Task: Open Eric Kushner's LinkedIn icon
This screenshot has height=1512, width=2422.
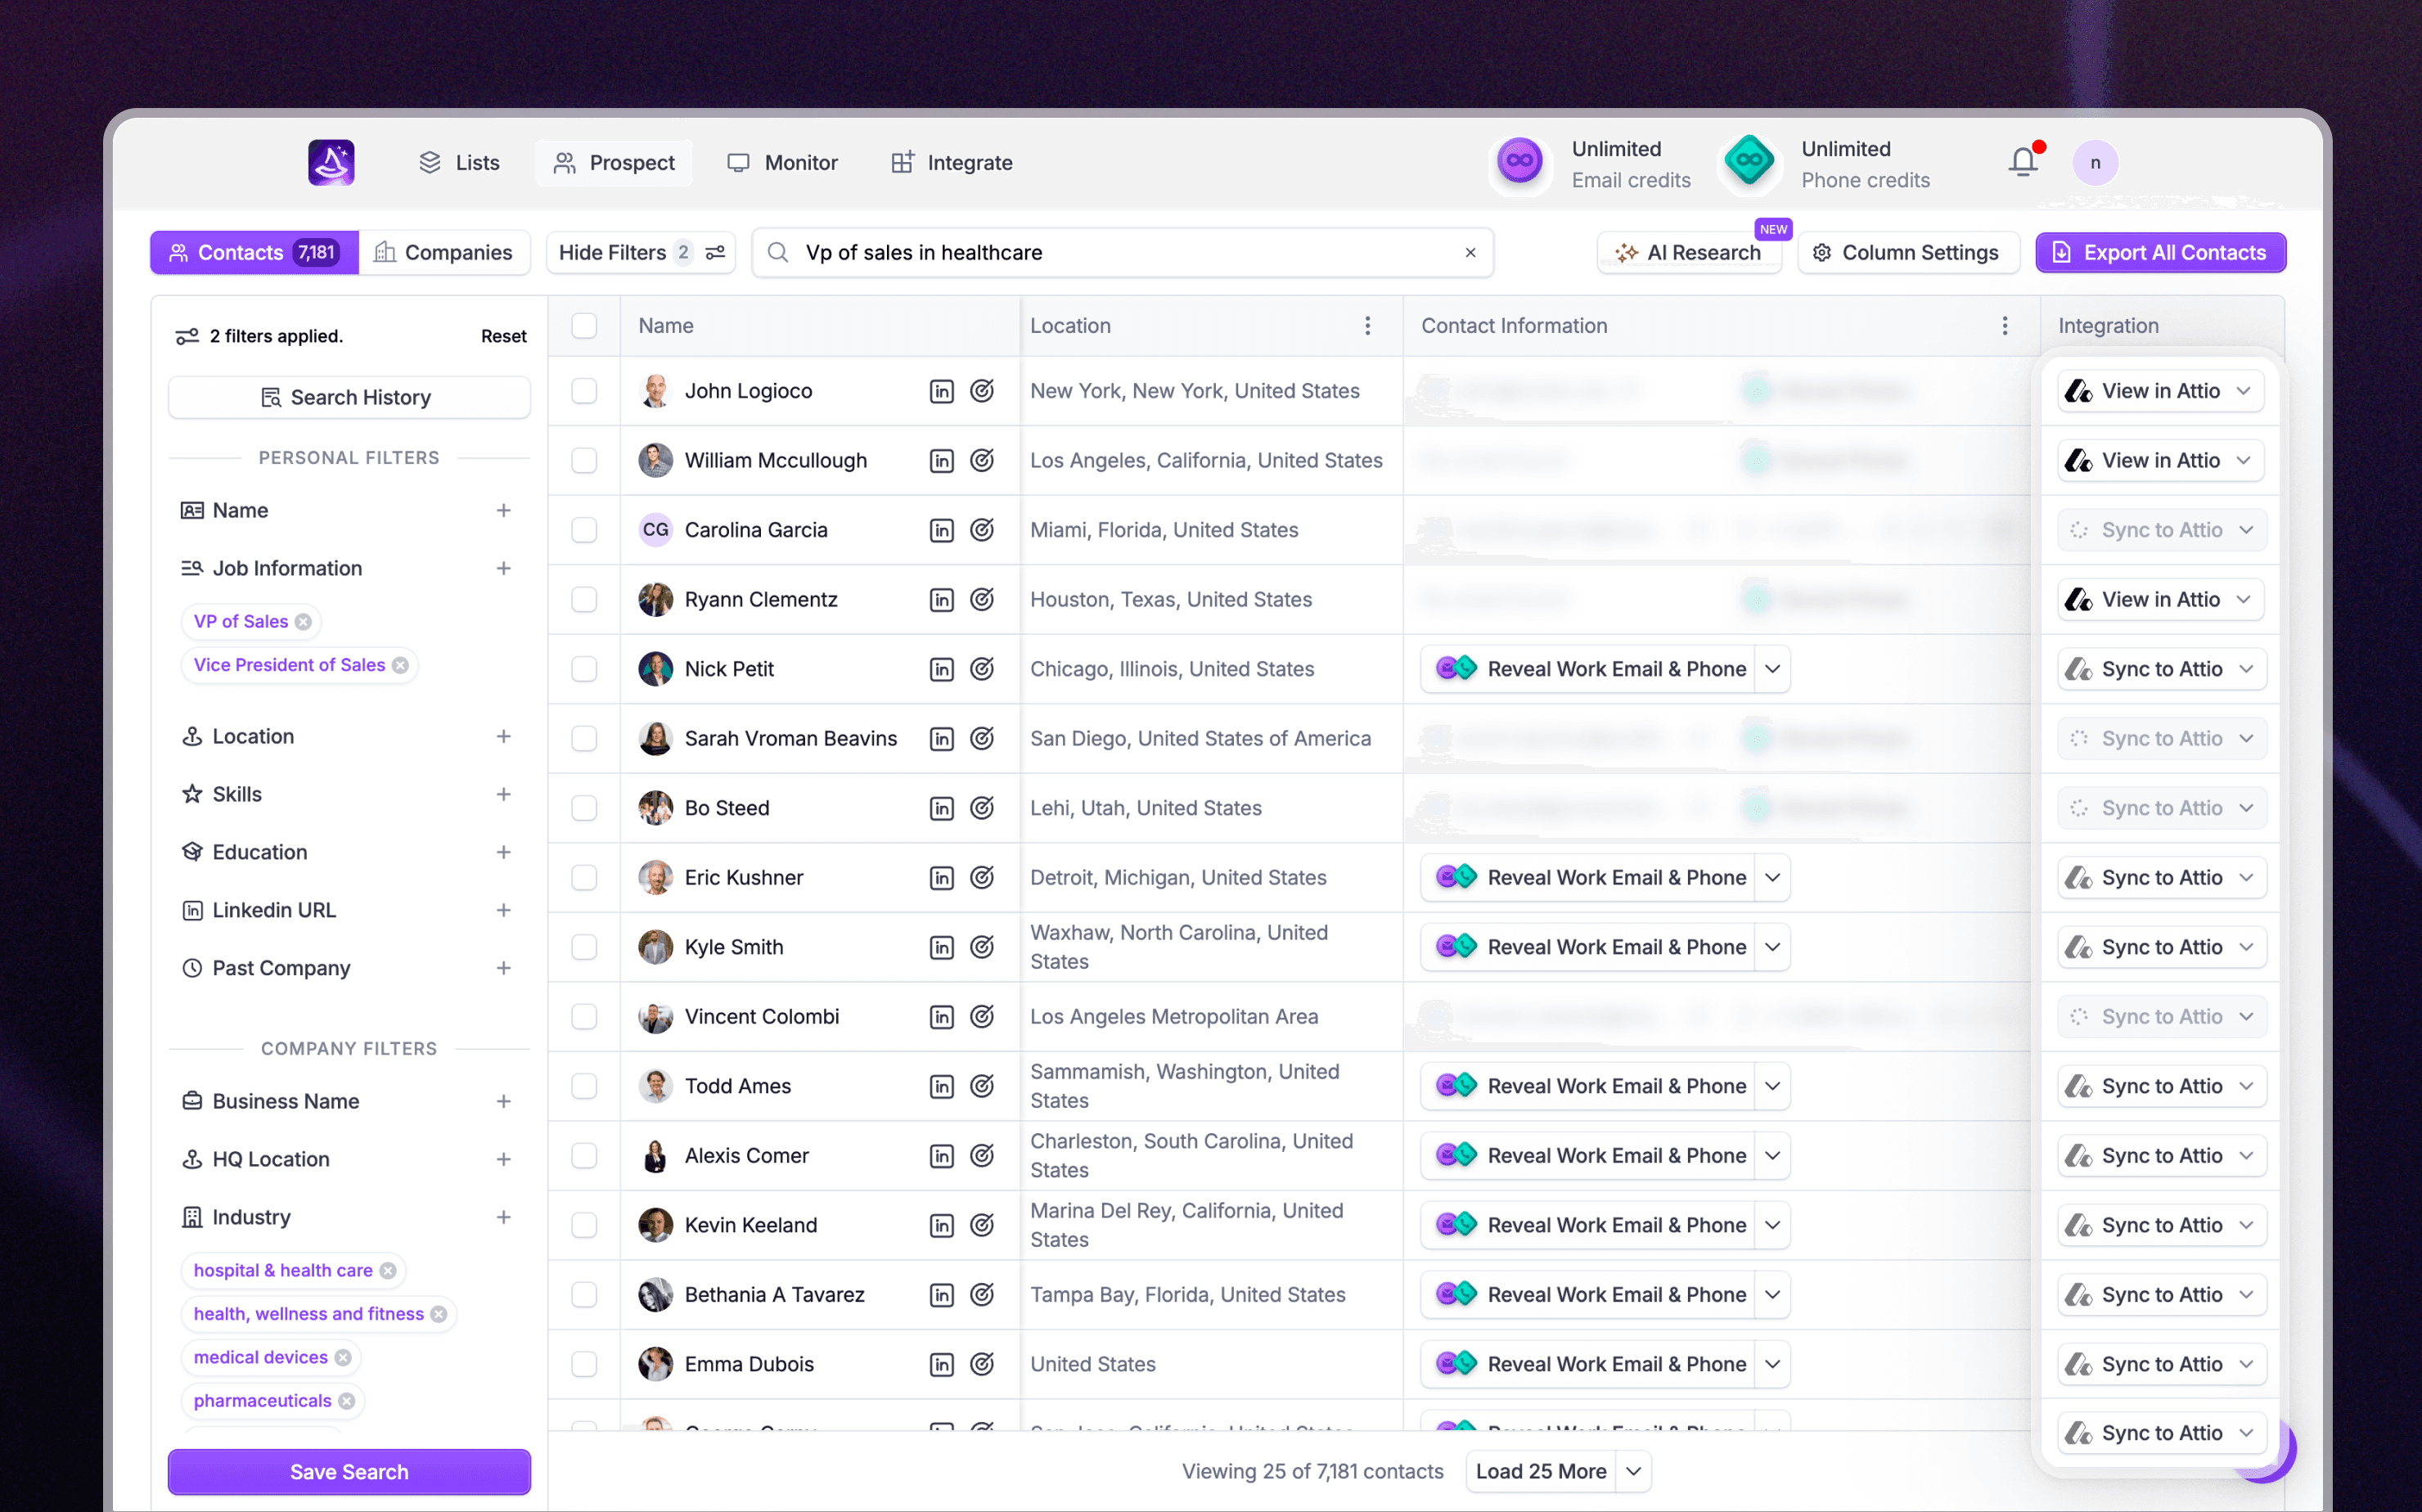Action: pyautogui.click(x=941, y=878)
